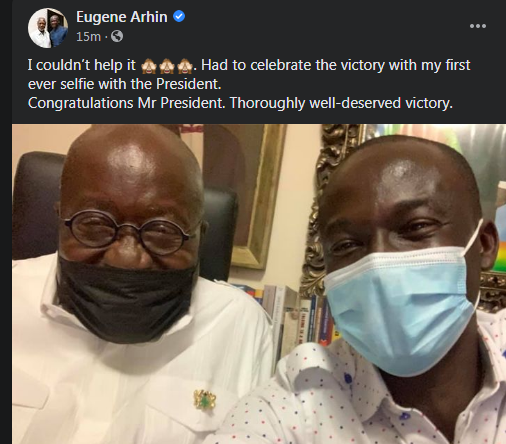Viewport: 506px width, 444px height.
Task: Click the 'Congratulations Mr President' text line
Action: point(240,103)
